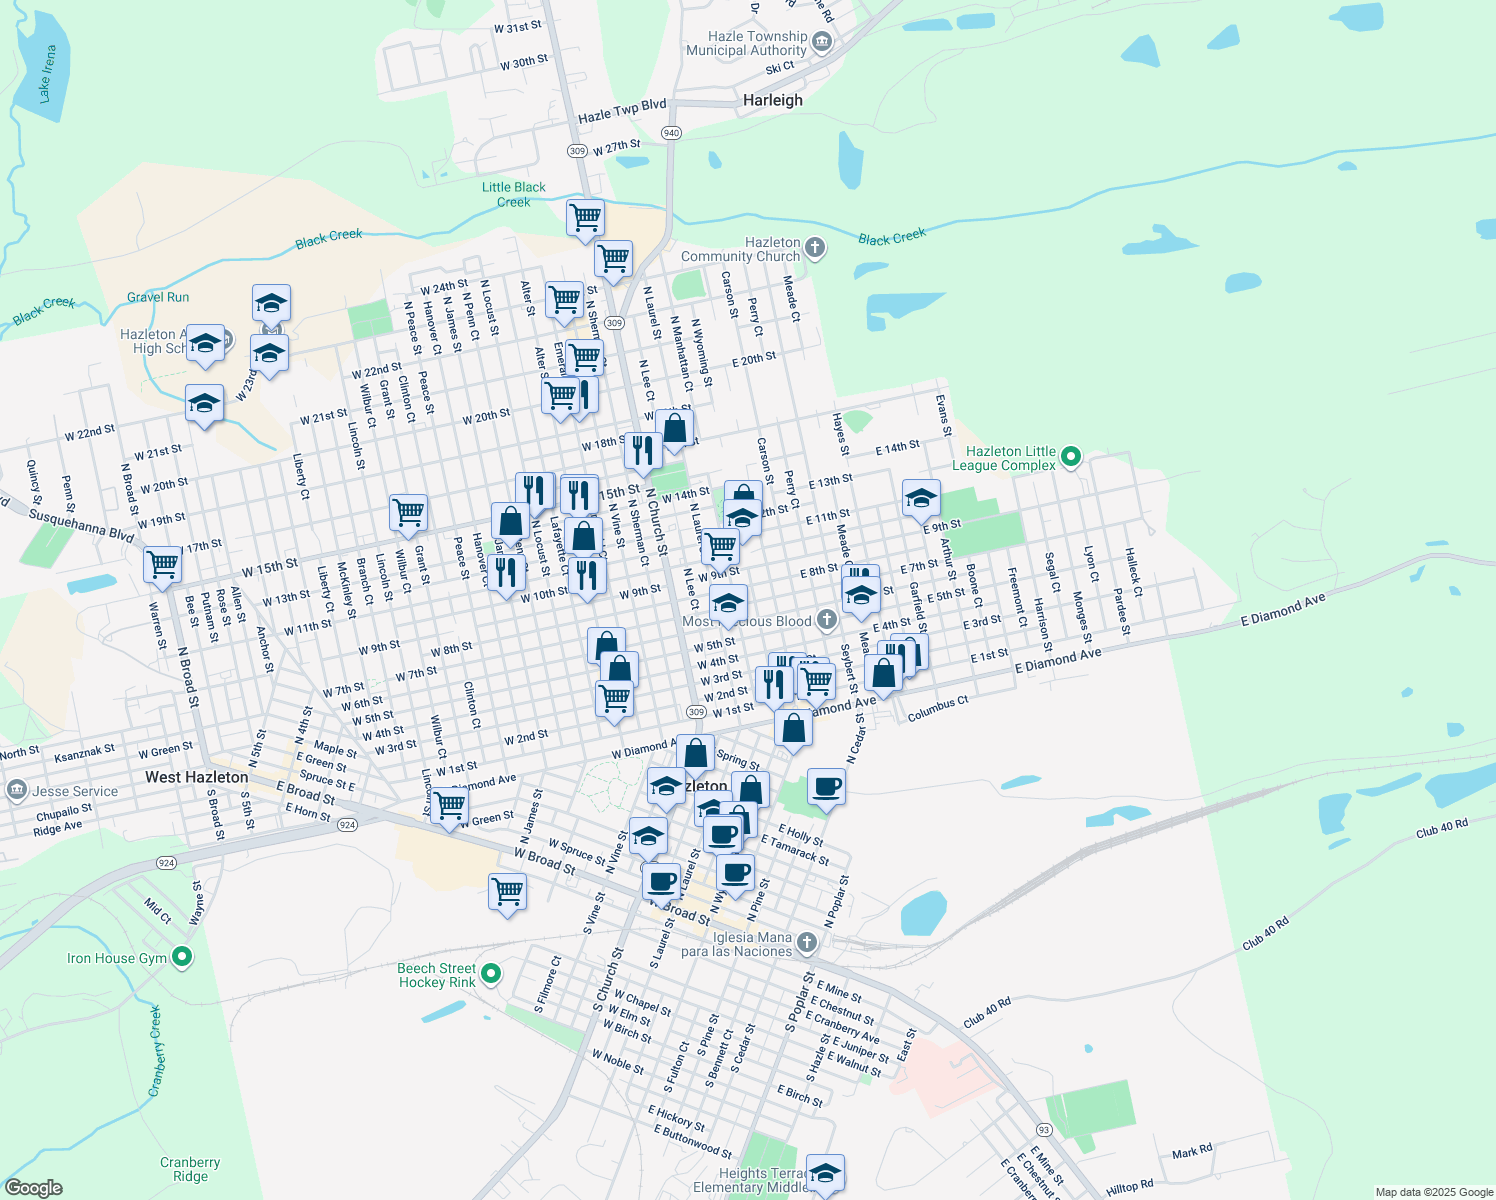Select the Mark Rd label

[x=1192, y=1152]
